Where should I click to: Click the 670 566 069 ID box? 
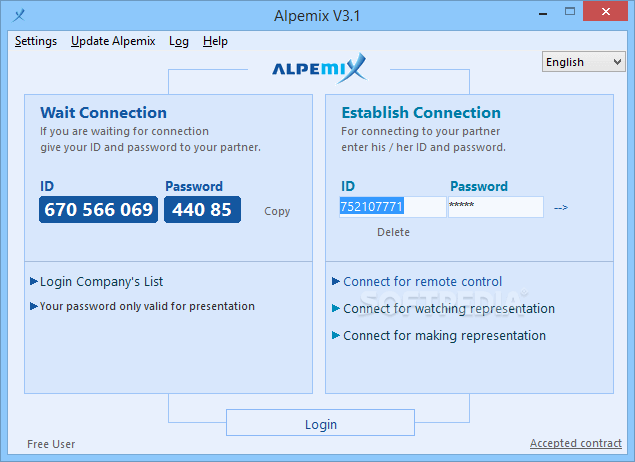pos(98,209)
